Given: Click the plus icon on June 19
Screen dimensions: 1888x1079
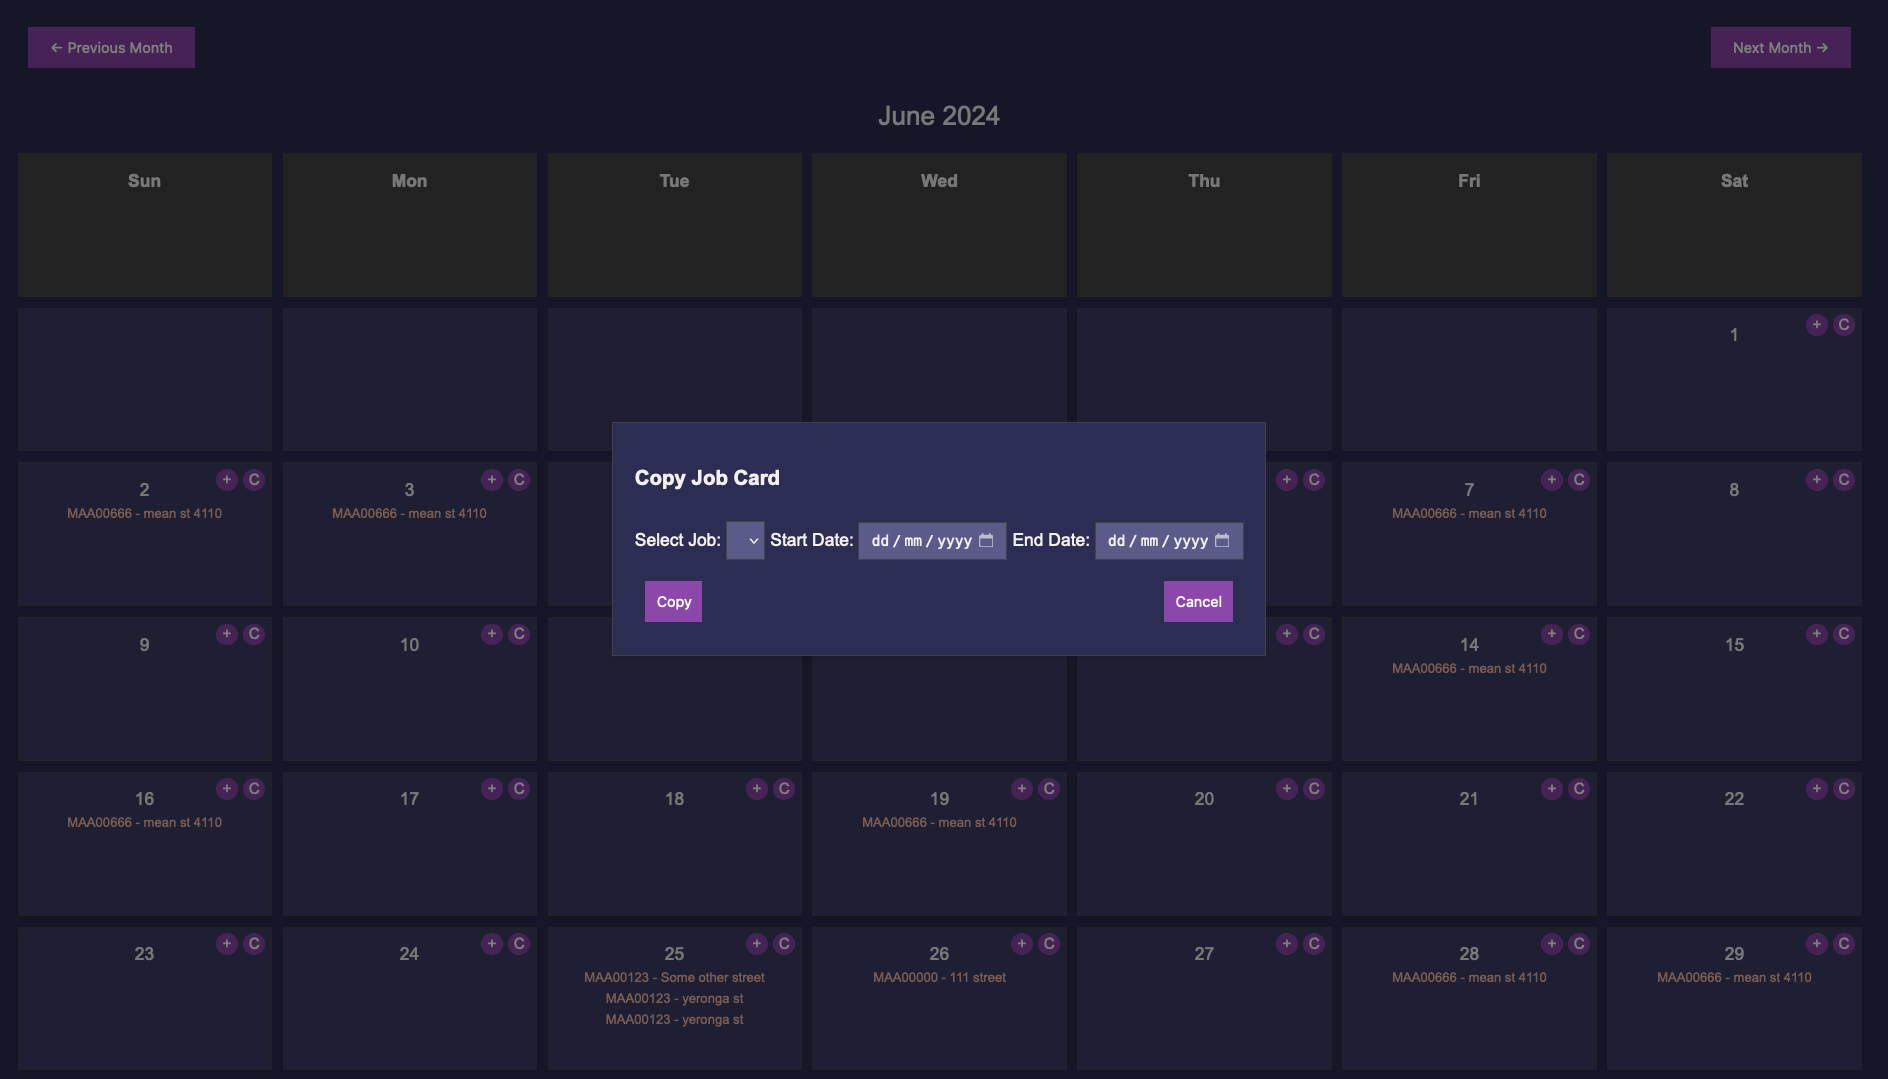Looking at the screenshot, I should (1021, 789).
